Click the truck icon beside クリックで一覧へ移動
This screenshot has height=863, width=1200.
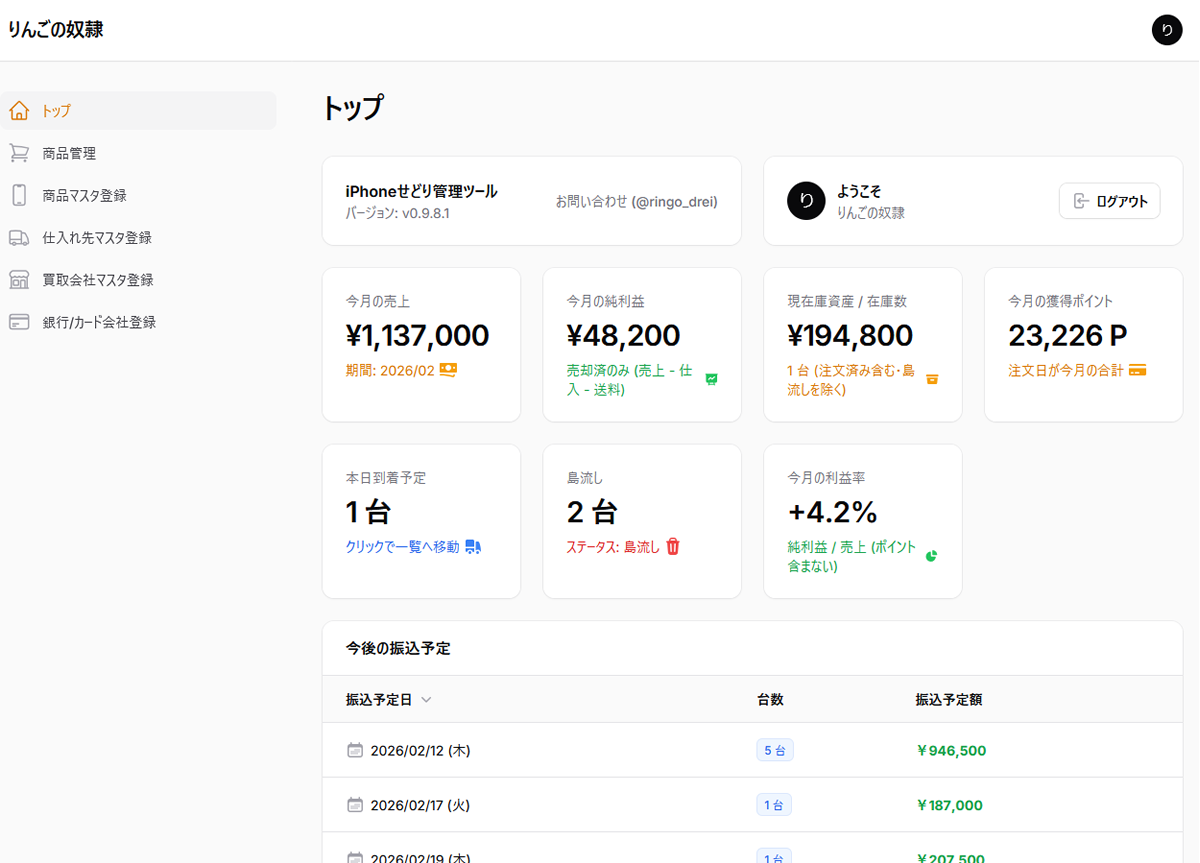[x=474, y=546]
